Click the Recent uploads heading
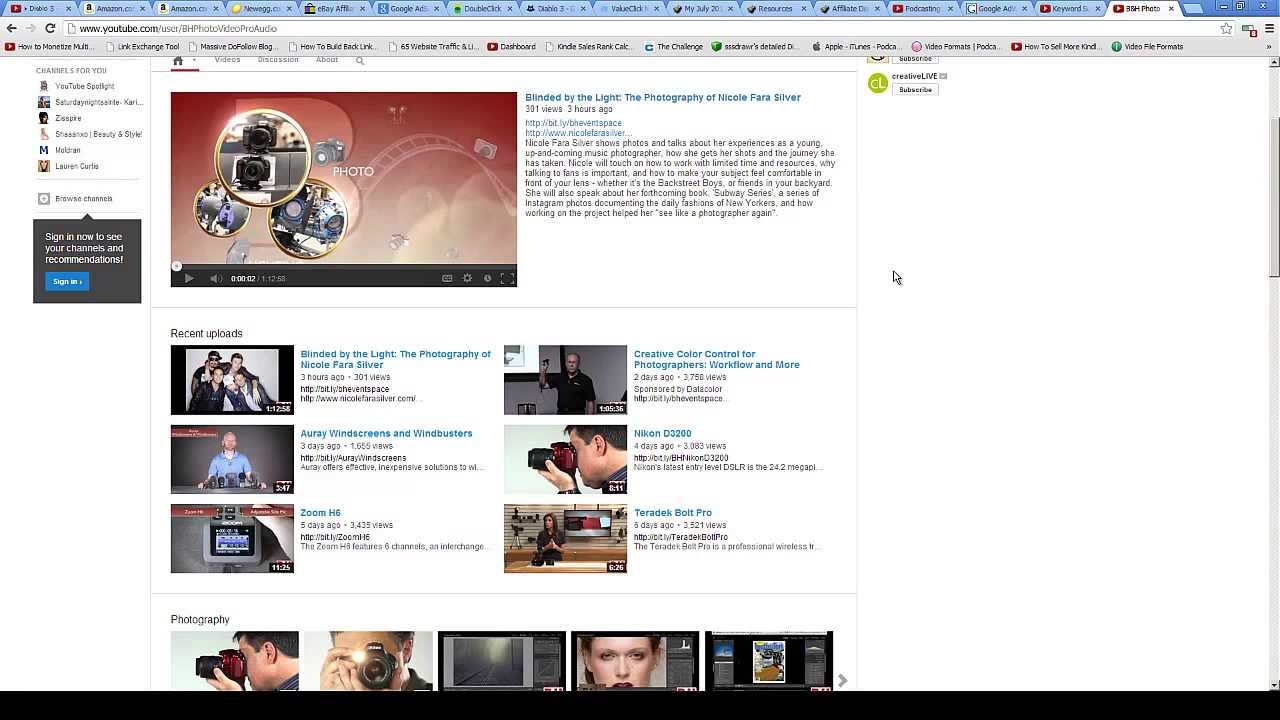 click(206, 333)
